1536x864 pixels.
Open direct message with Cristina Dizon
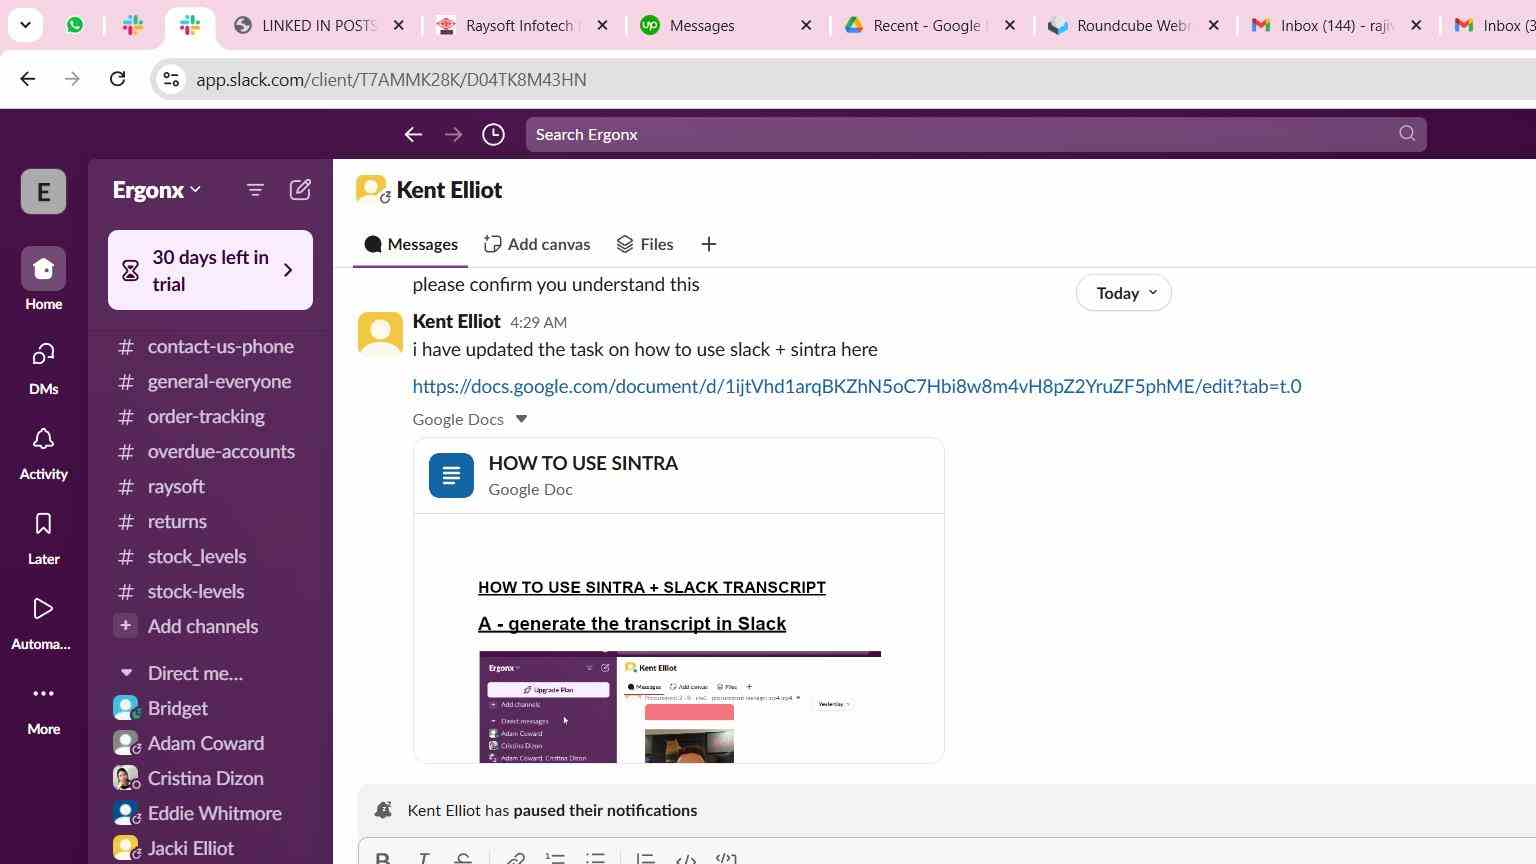pyautogui.click(x=206, y=778)
